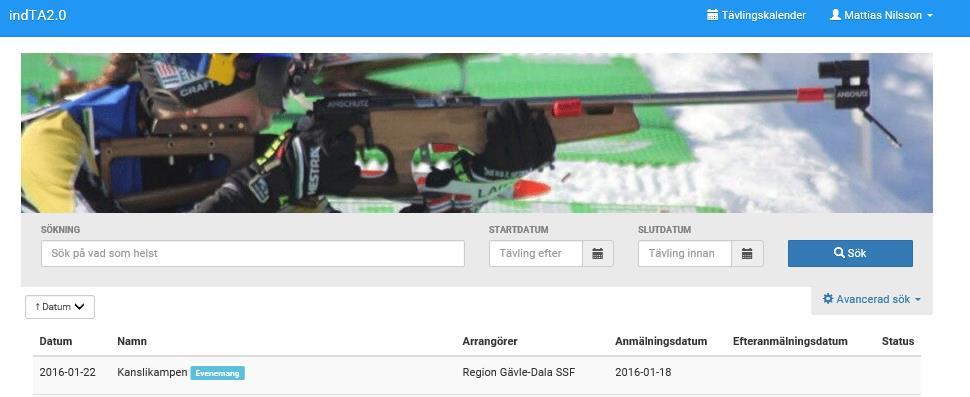The width and height of the screenshot is (970, 397).
Task: Open the Datum sort order dropdown
Action: [x=60, y=307]
